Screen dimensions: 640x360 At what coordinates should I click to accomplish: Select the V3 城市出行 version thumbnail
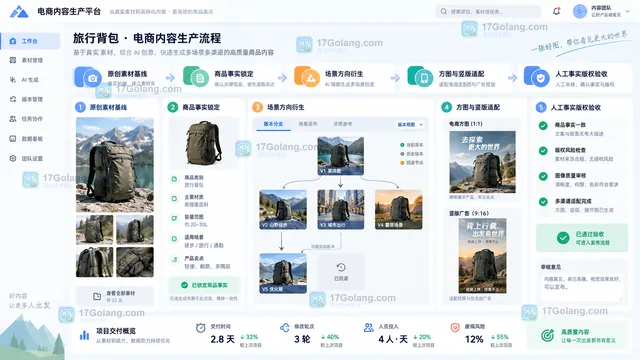click(341, 209)
